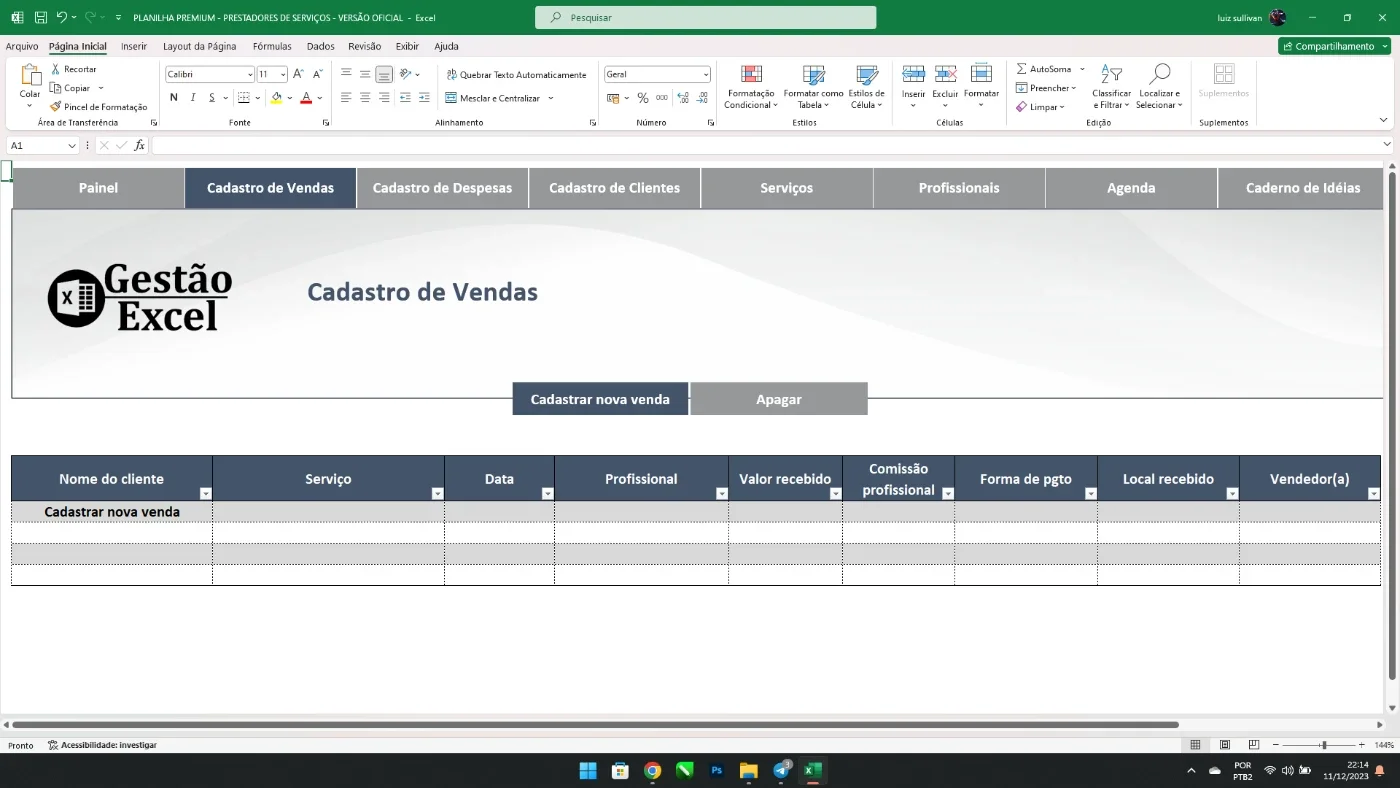Open Formatação Condicional in the ribbon
1400x788 pixels.
click(751, 87)
